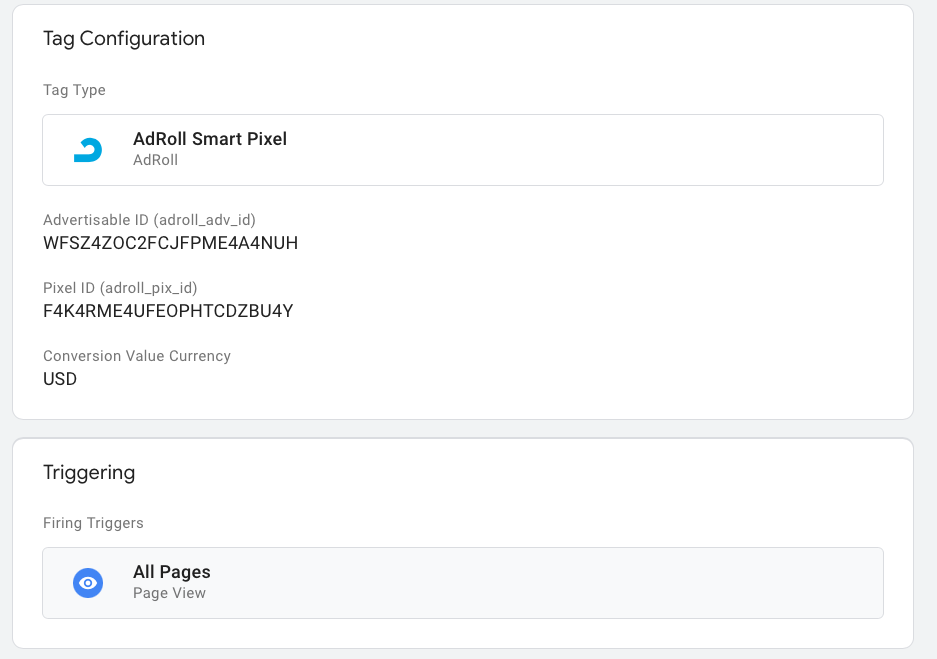Screen dimensions: 937x659
Task: Select the Pixel ID value F4K4RME4UFEOPHTCDZBU4Y
Action: (168, 311)
